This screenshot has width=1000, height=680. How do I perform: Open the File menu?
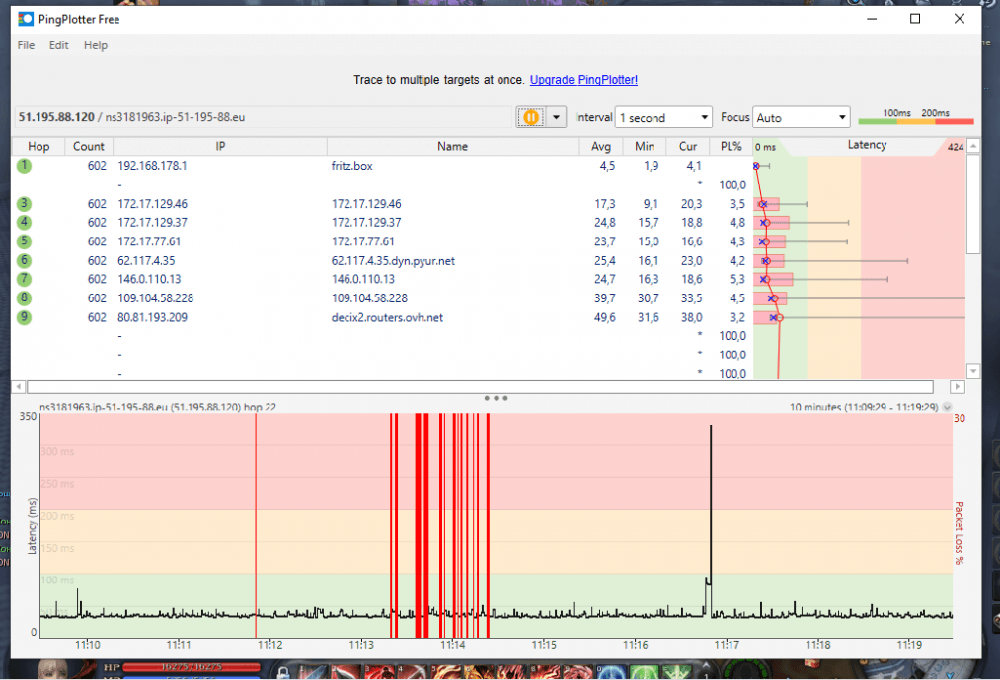[x=26, y=45]
